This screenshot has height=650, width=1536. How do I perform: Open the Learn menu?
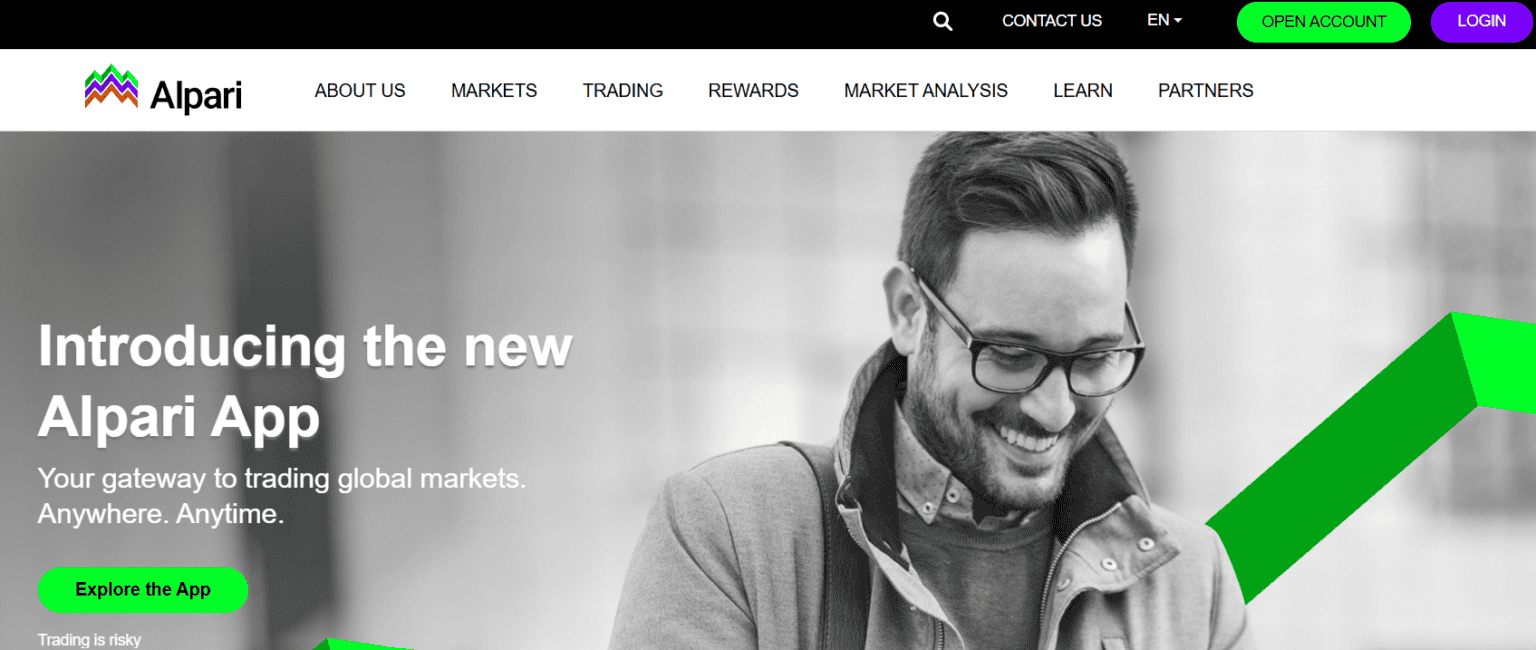pyautogui.click(x=1083, y=90)
